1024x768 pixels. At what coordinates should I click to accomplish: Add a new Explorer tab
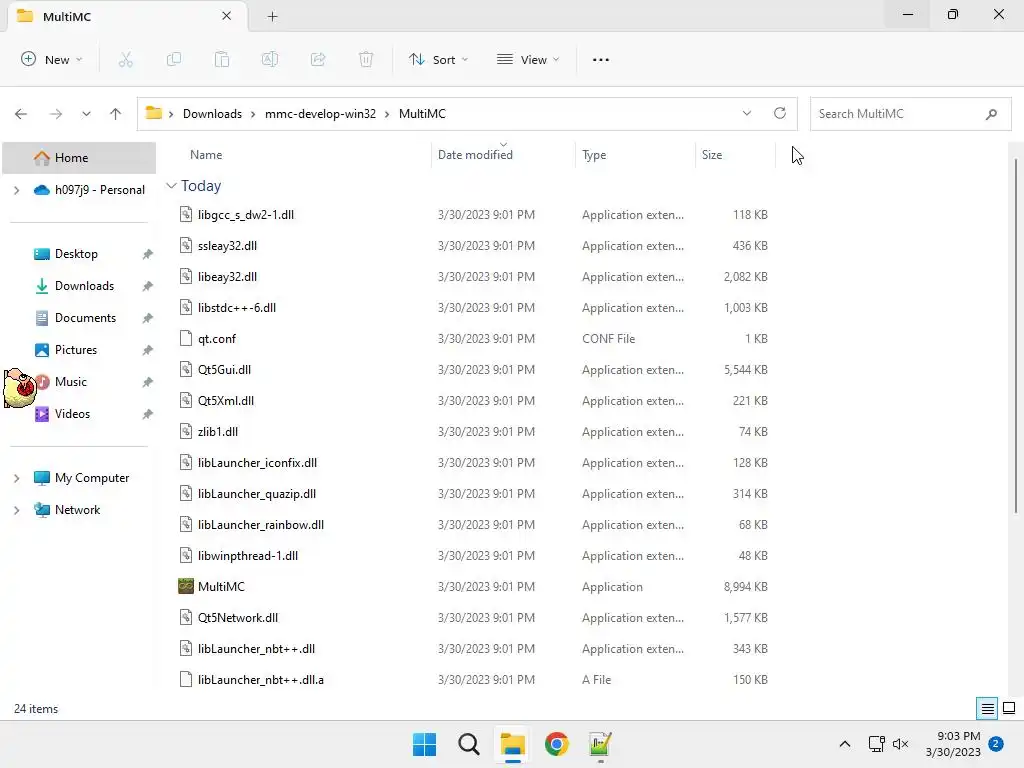(272, 16)
